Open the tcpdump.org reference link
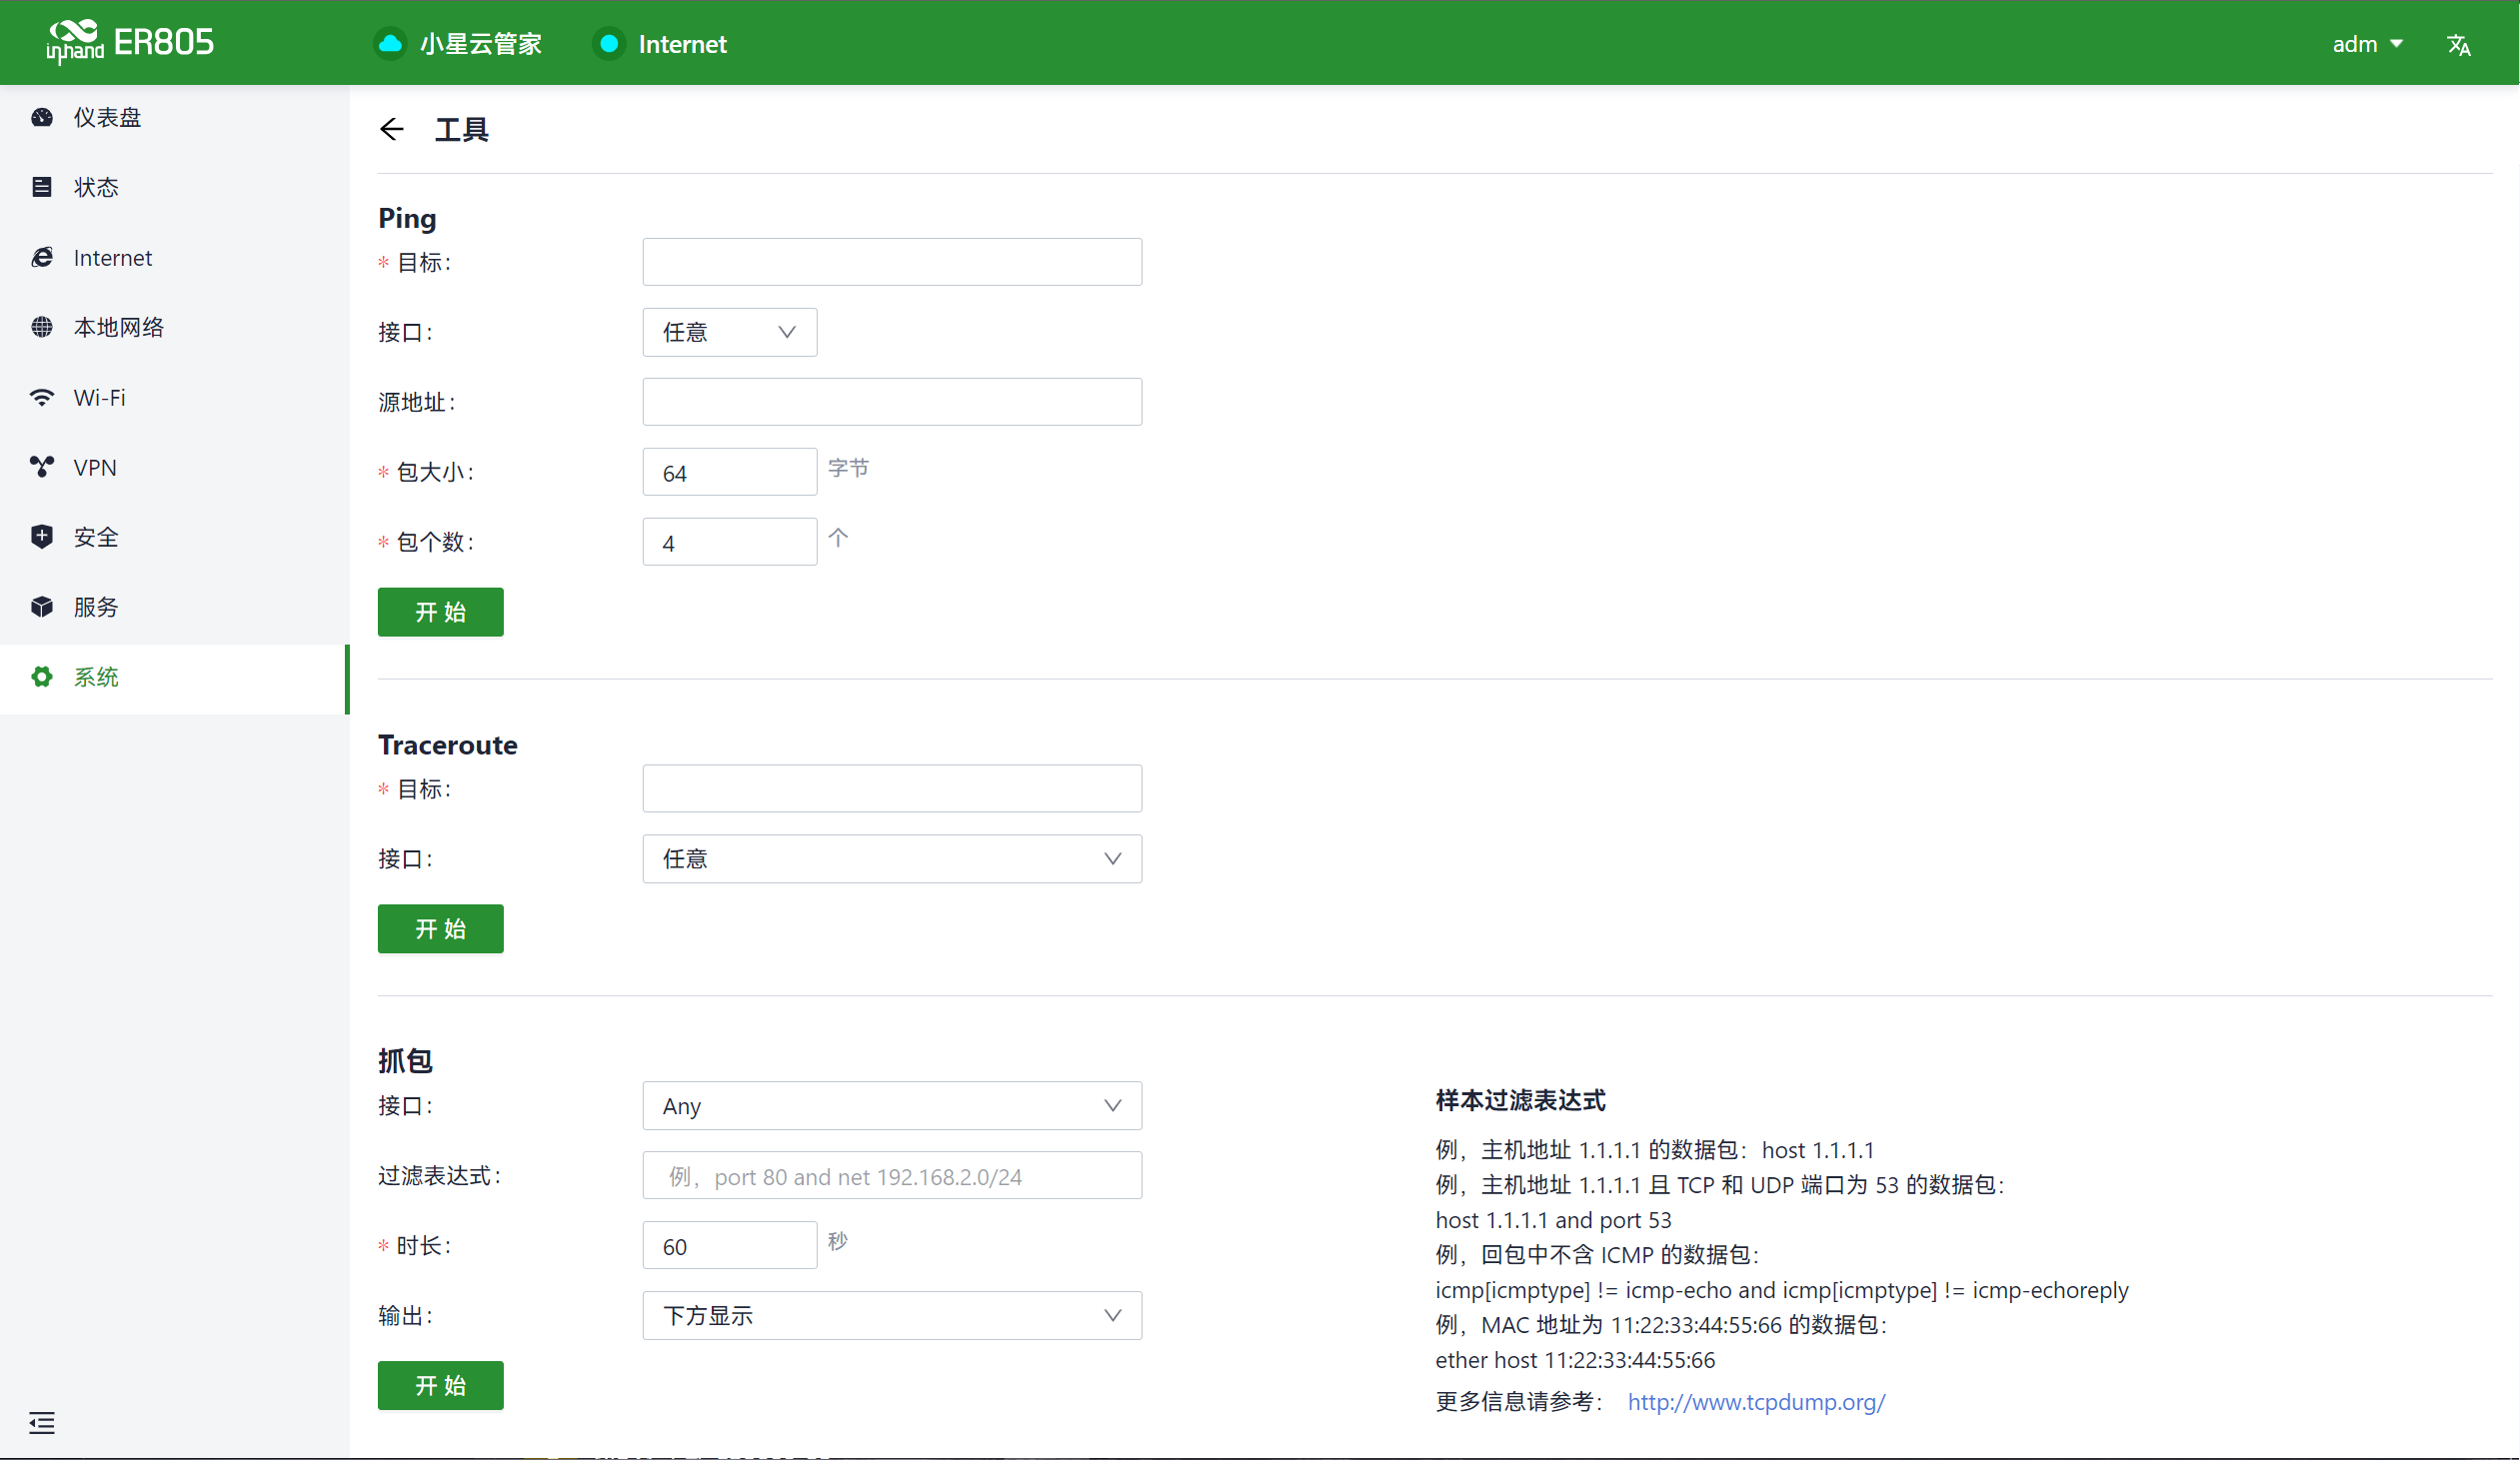 pos(1756,1402)
